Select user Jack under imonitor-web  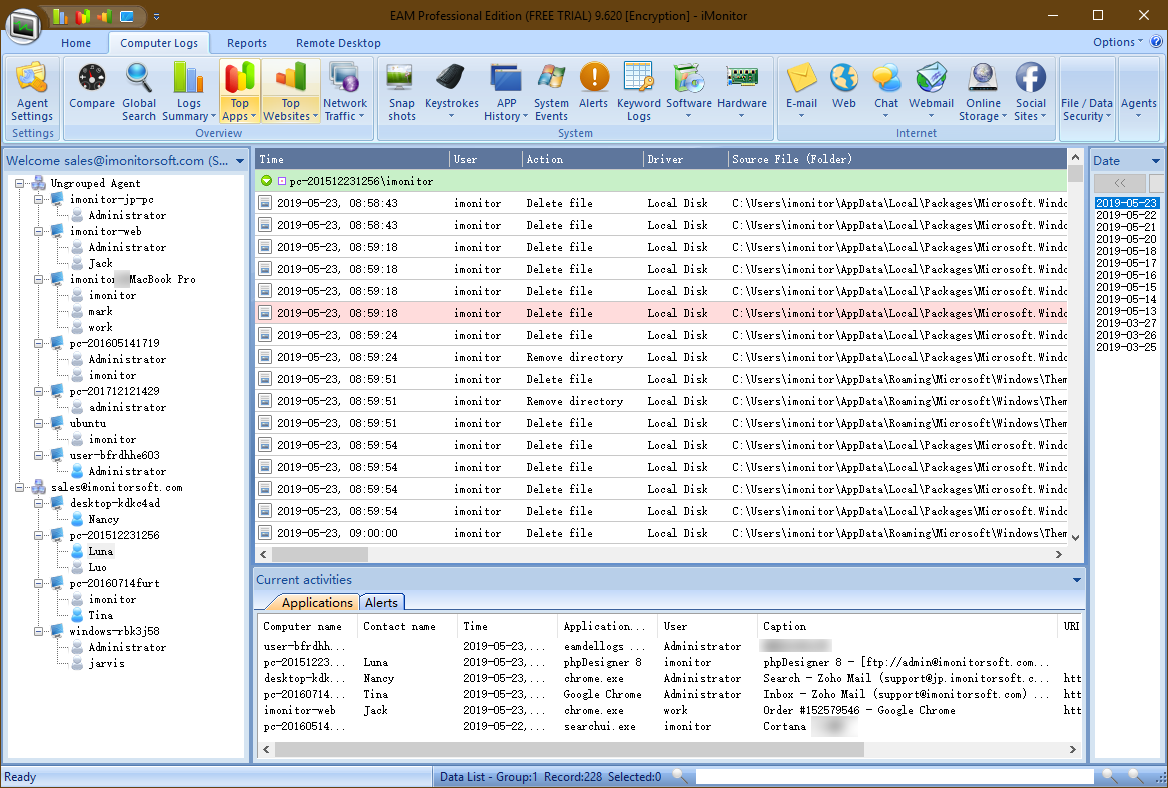(x=101, y=263)
